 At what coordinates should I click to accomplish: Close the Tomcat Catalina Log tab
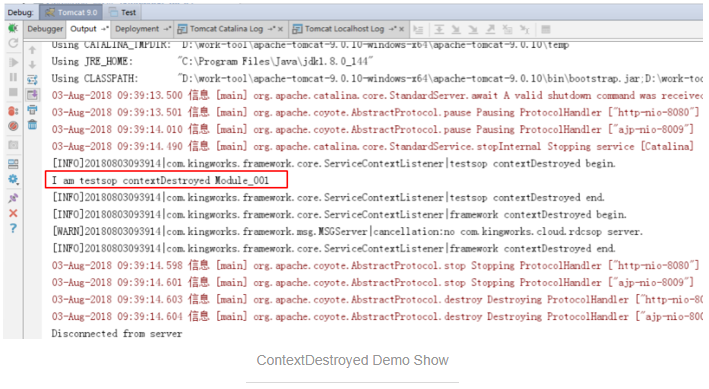(280, 29)
